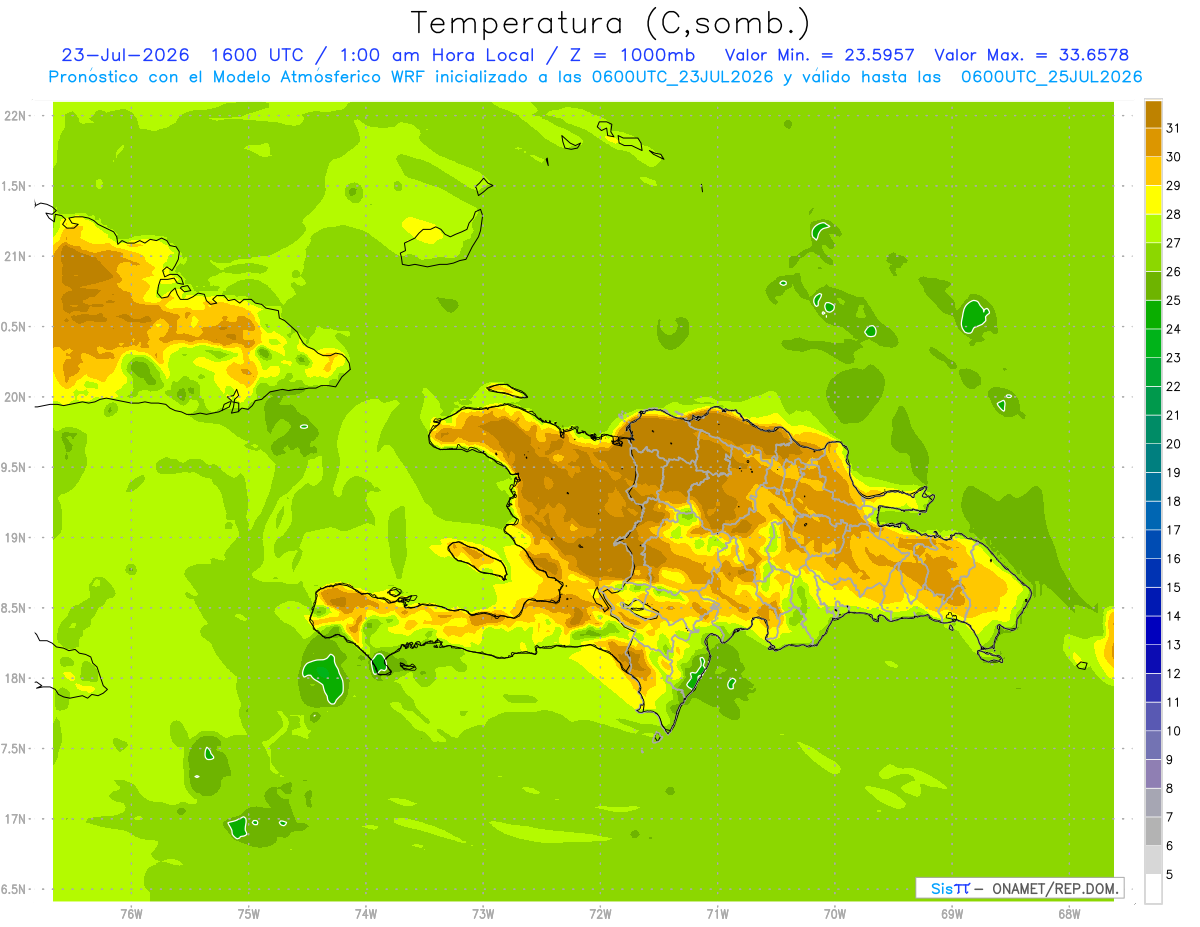Click the green legend swatch between 26 and 27
Image resolution: width=1200 pixels, height=927 pixels.
point(1153,257)
